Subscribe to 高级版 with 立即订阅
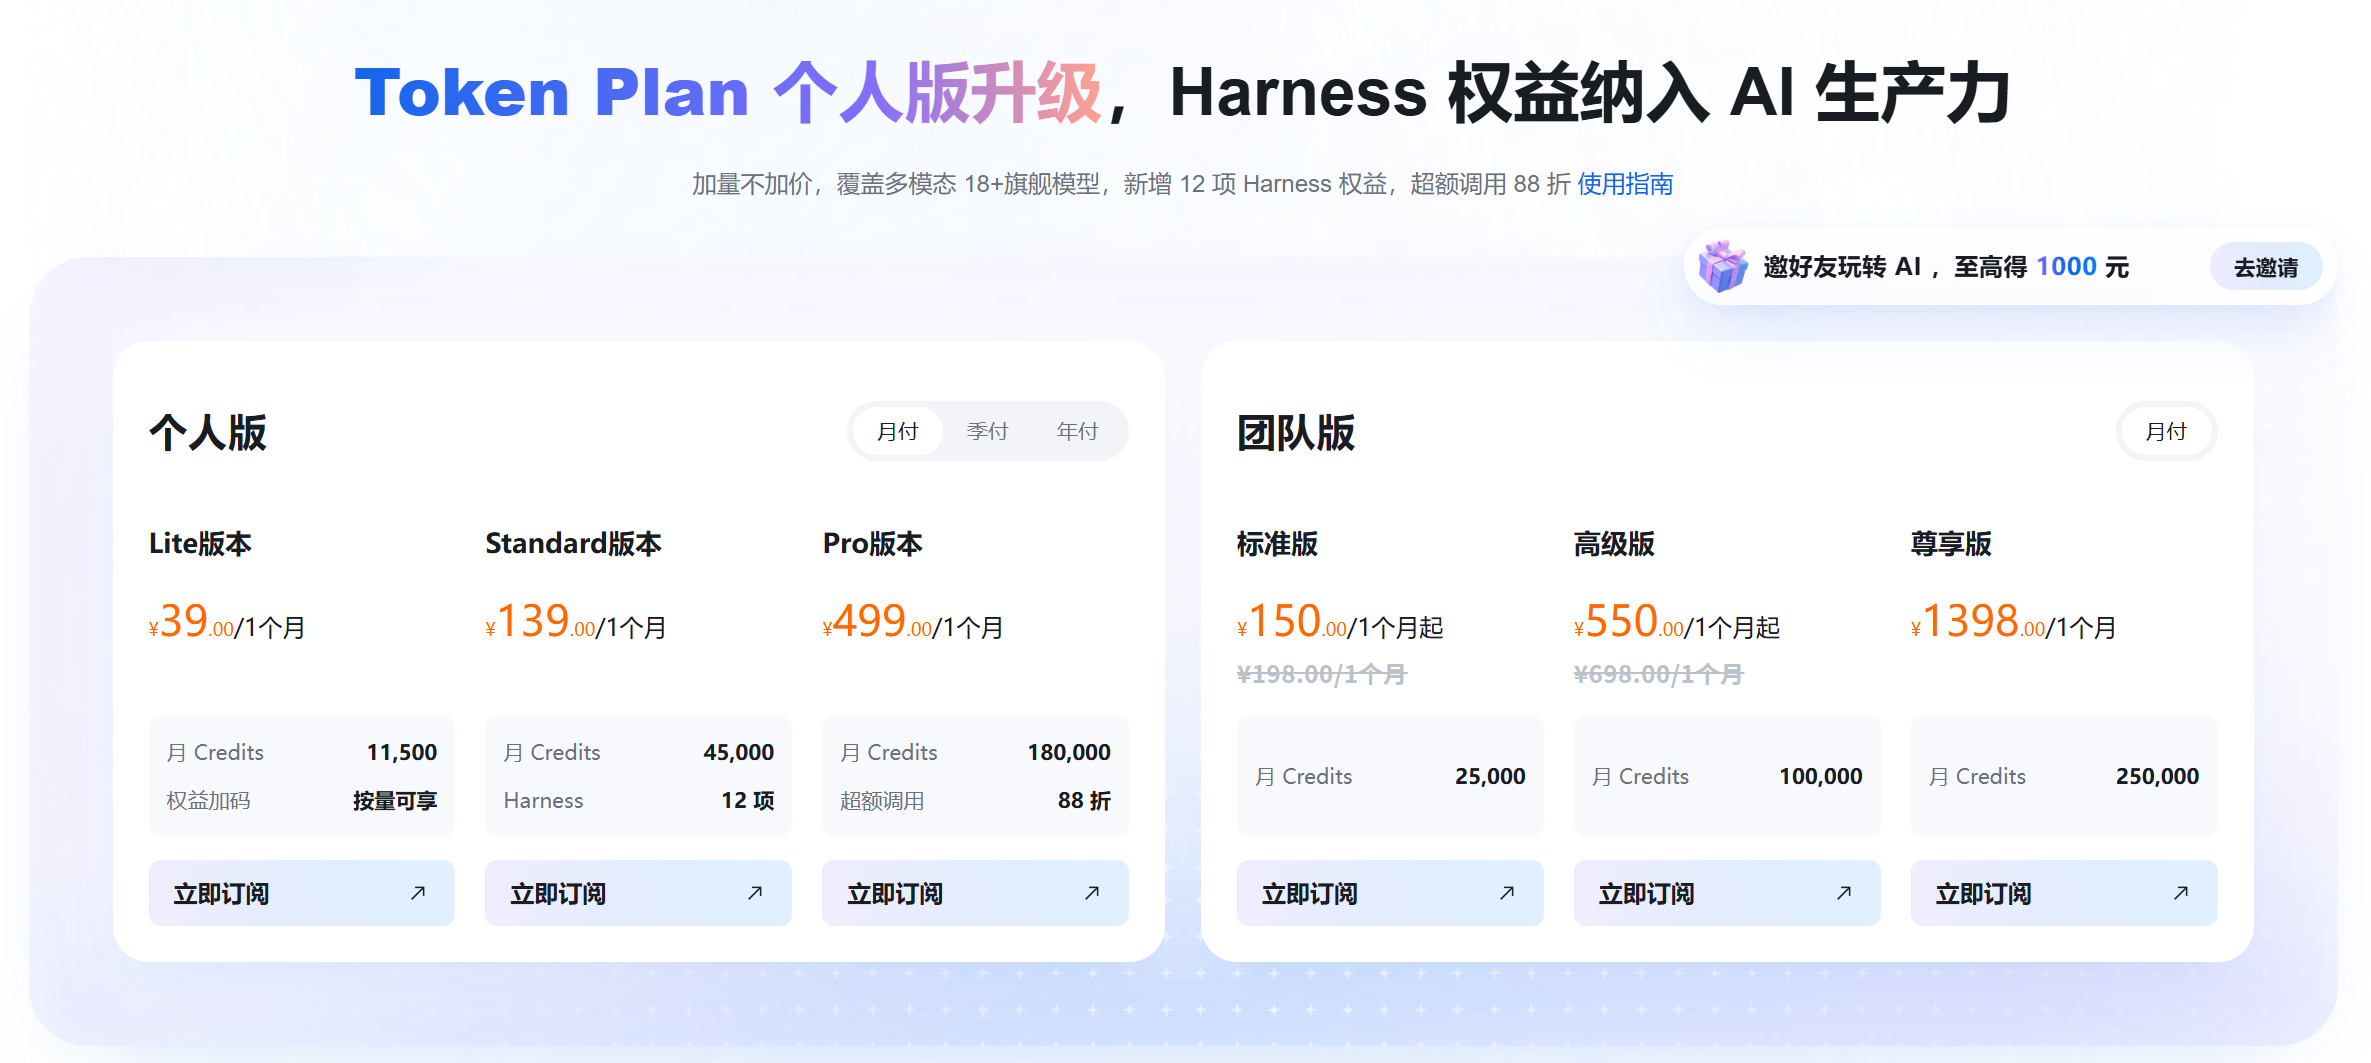The image size is (2371, 1063). (x=1727, y=893)
